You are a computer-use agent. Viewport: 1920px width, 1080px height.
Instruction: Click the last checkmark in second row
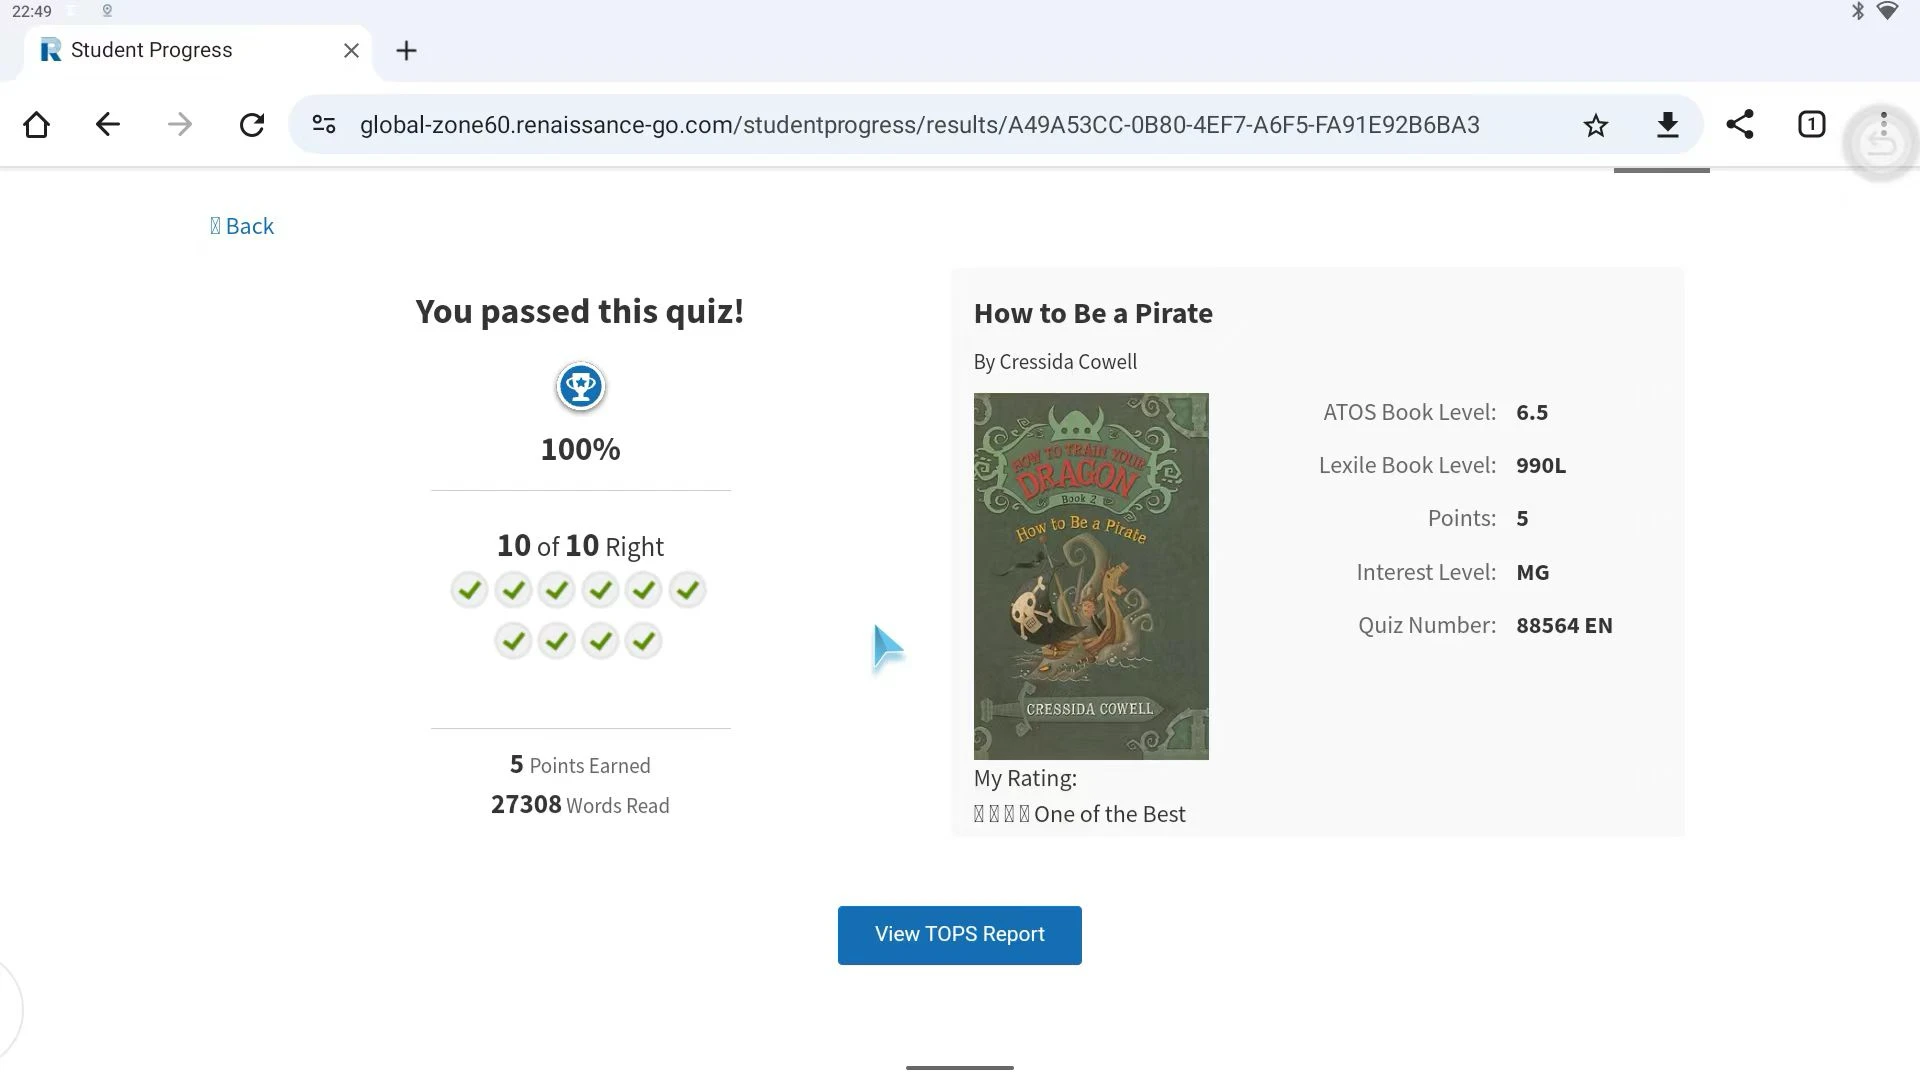click(x=644, y=641)
